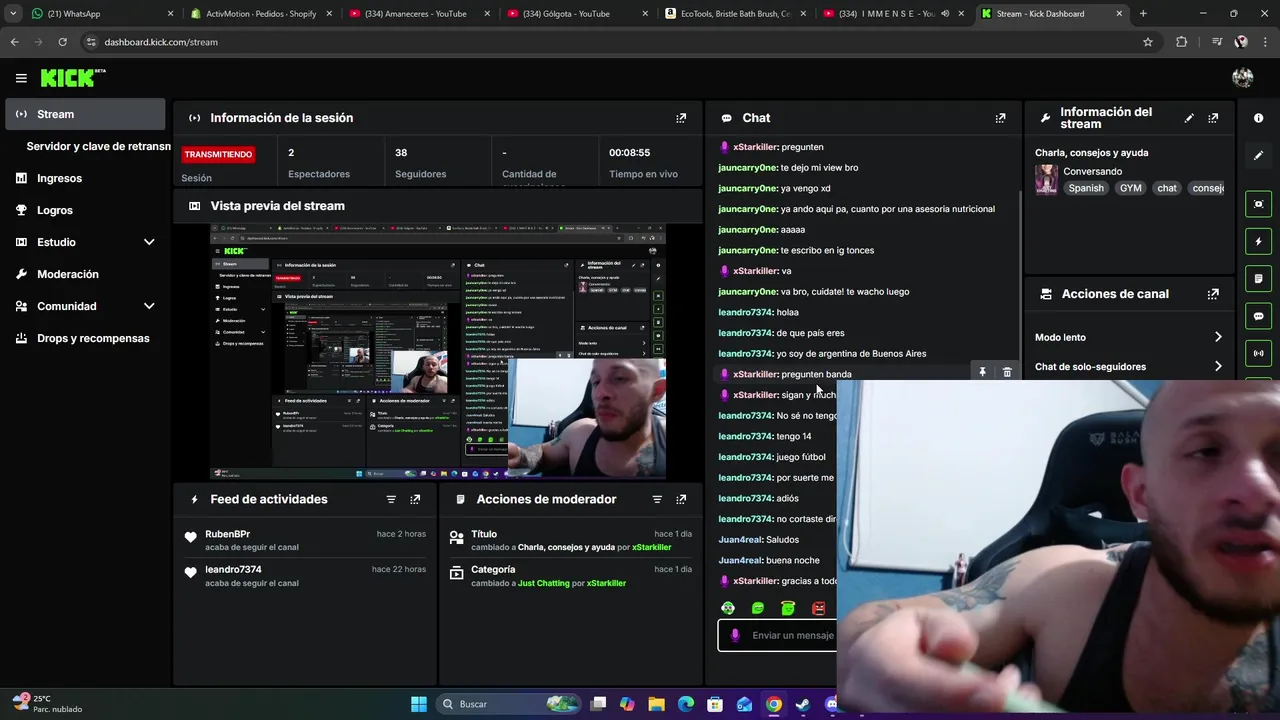This screenshot has width=1280, height=720.
Task: Pop out the Chat panel
Action: coord(1000,118)
